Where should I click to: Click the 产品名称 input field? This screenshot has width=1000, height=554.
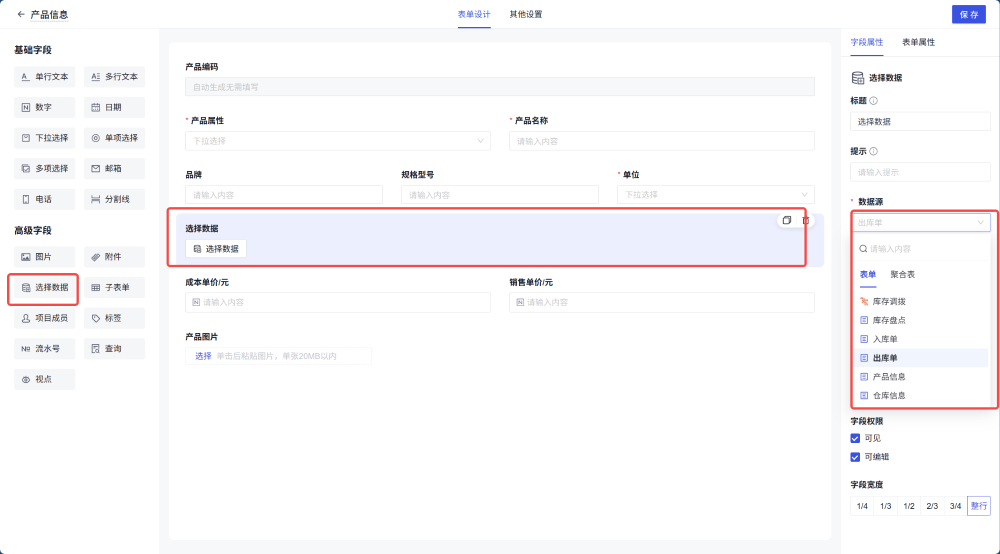click(661, 141)
